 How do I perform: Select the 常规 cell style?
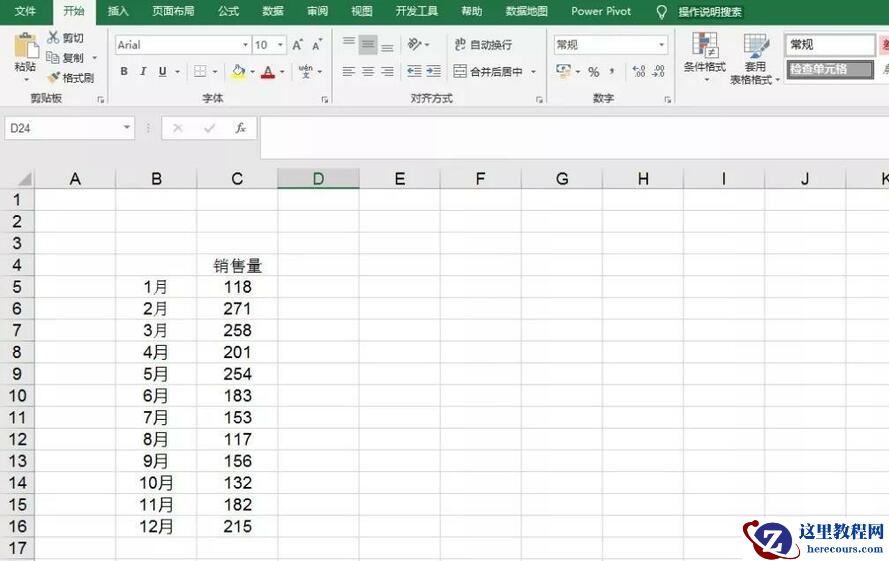(830, 44)
